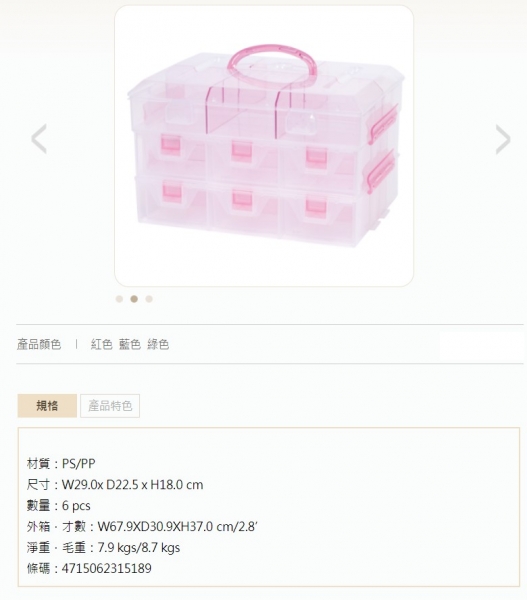Click the blank box beside color options
The image size is (527, 600).
[481, 345]
